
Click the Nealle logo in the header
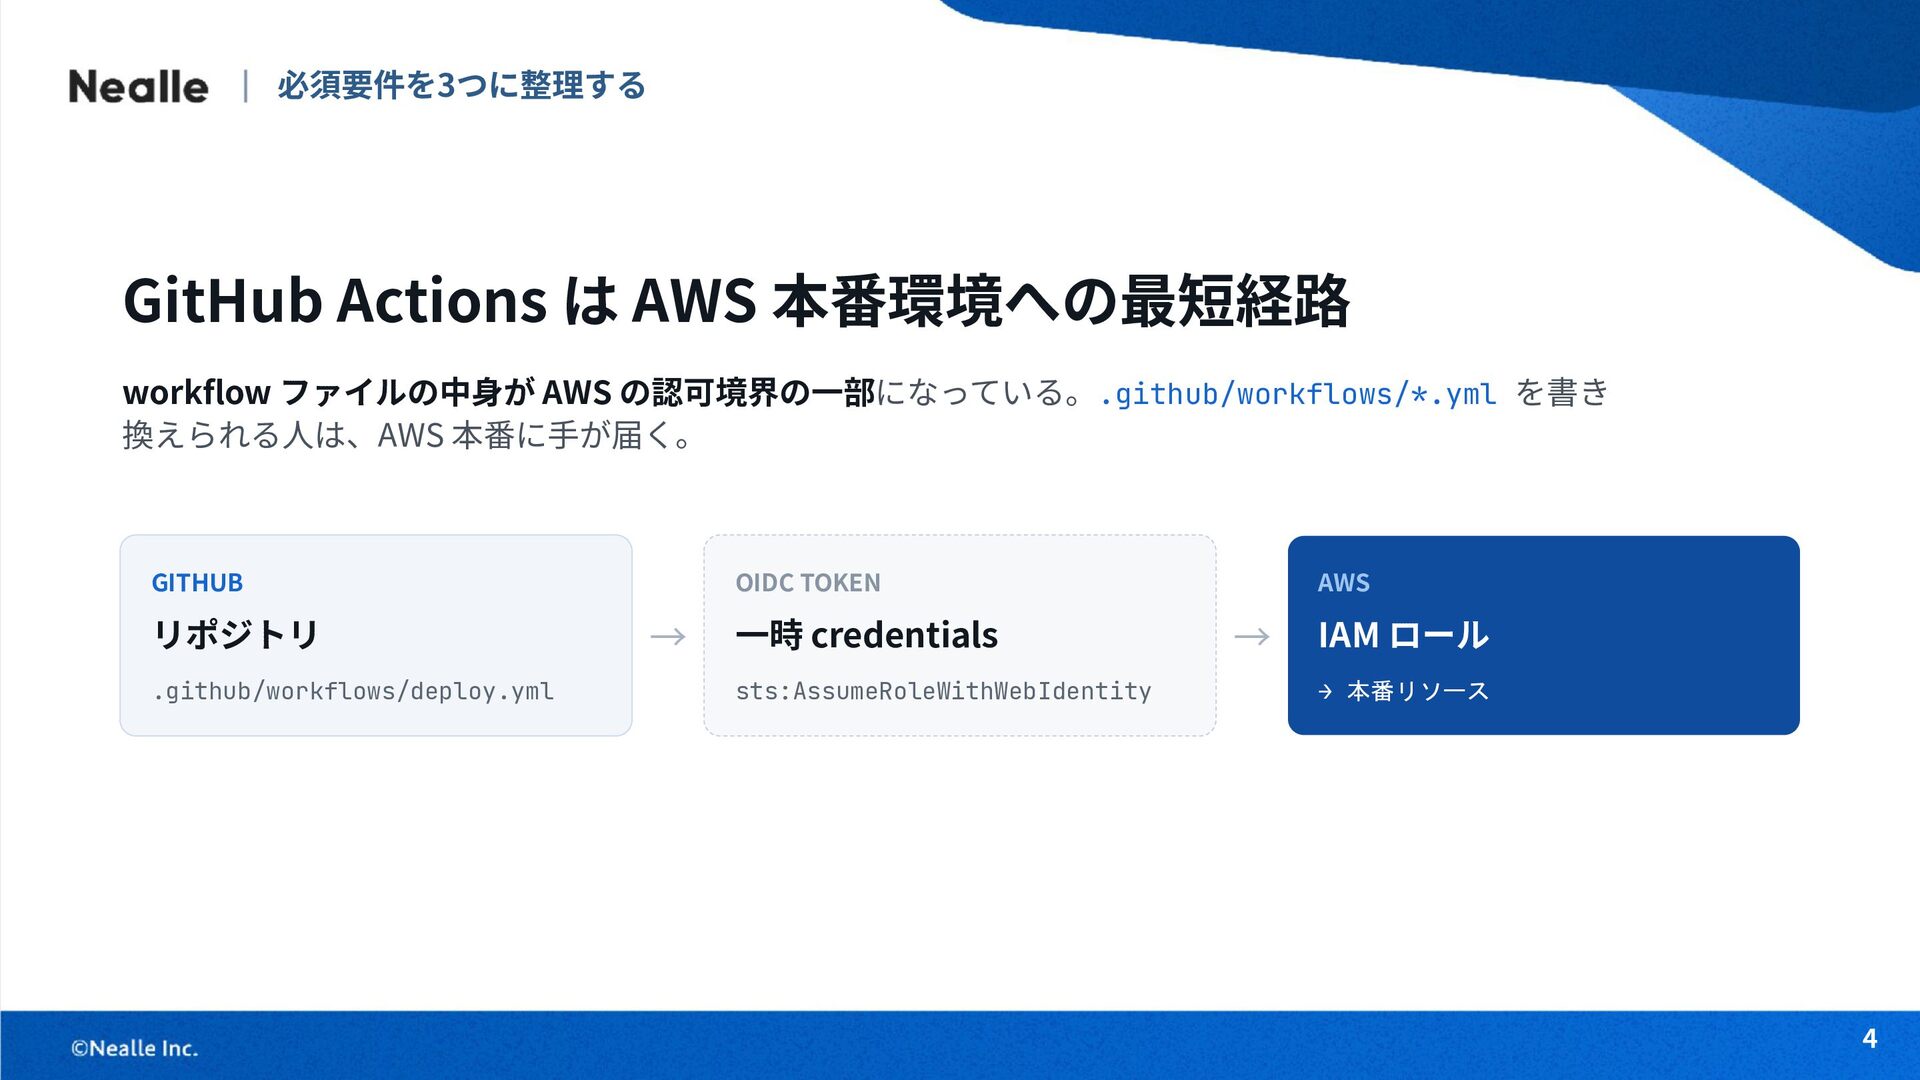pos(138,87)
